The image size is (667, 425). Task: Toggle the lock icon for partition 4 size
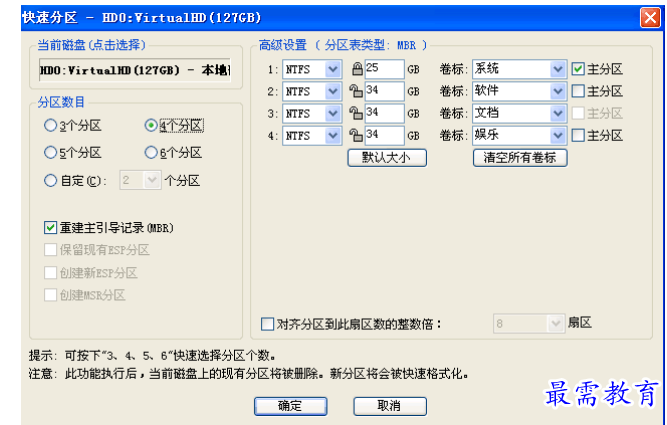click(x=356, y=135)
